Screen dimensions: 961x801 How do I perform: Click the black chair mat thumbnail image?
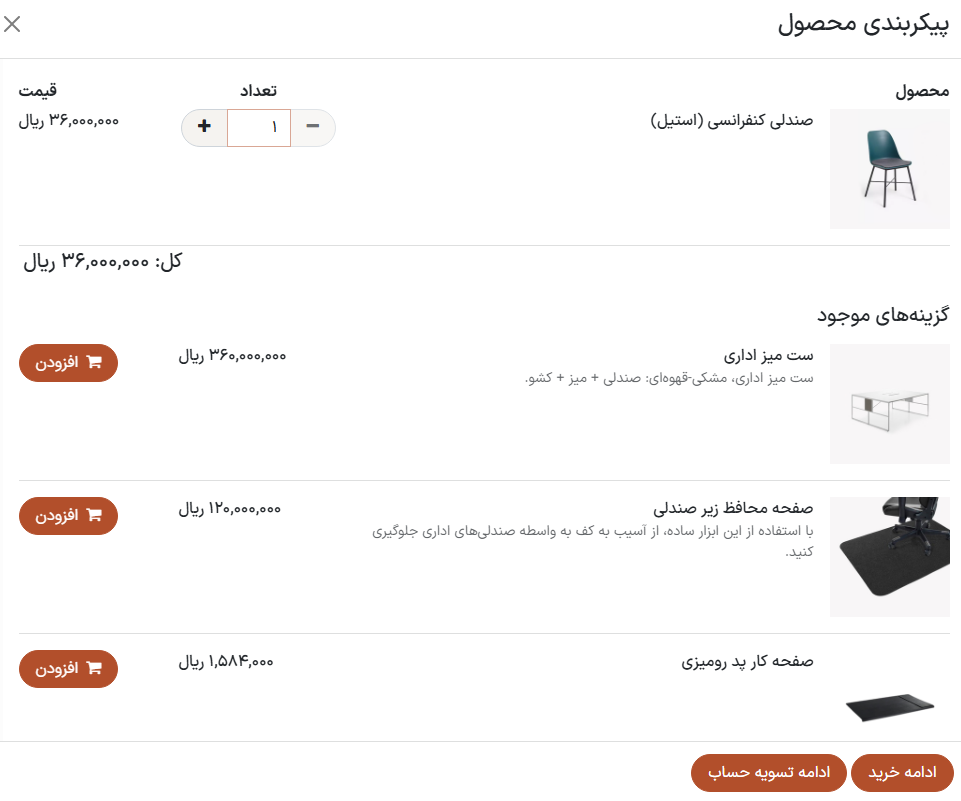(889, 556)
